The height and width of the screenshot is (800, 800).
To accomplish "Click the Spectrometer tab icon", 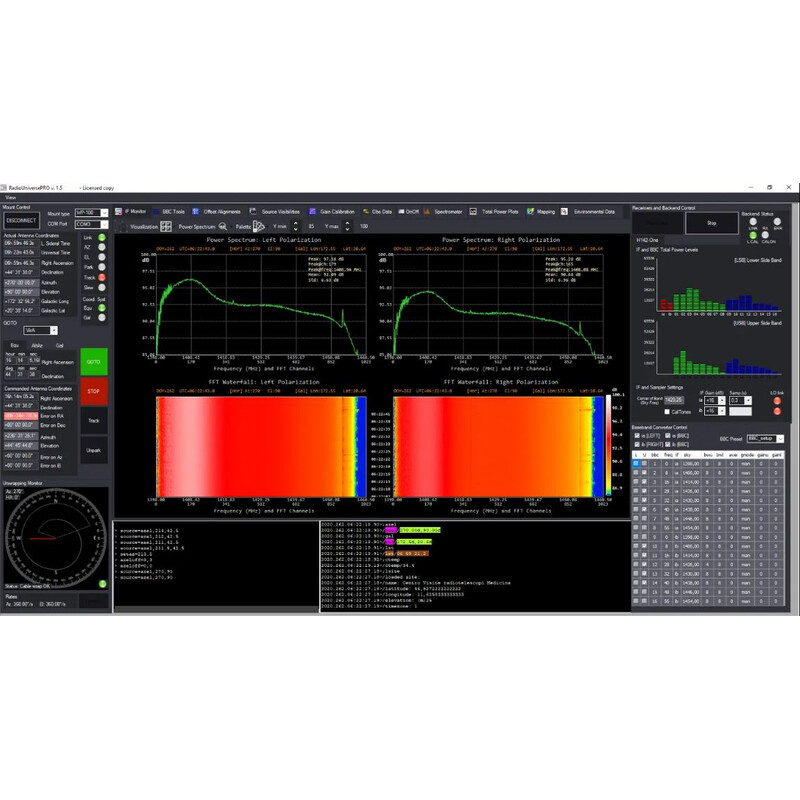I will (x=427, y=211).
